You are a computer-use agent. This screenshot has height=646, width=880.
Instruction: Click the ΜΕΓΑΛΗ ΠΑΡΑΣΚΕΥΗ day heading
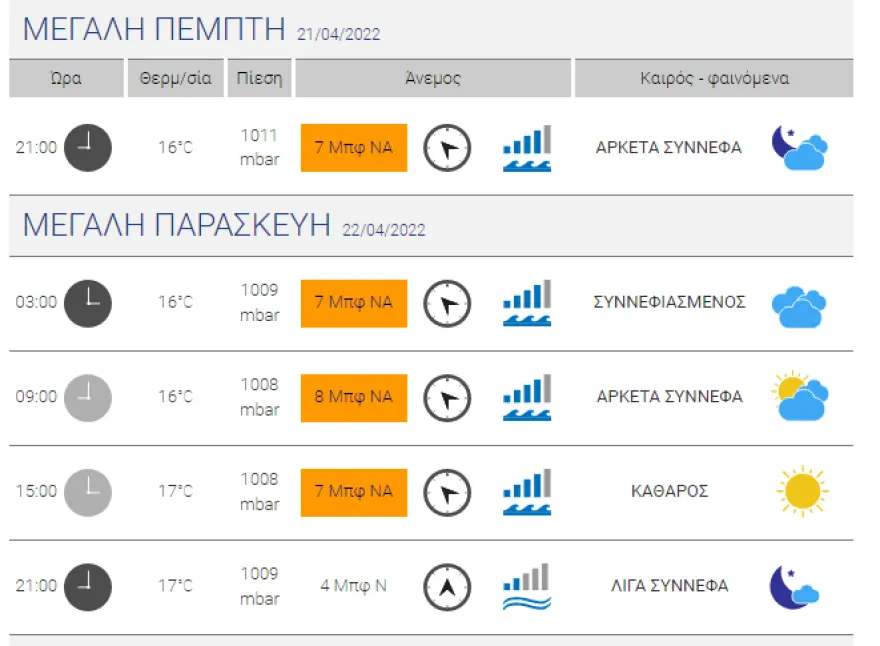pos(177,226)
